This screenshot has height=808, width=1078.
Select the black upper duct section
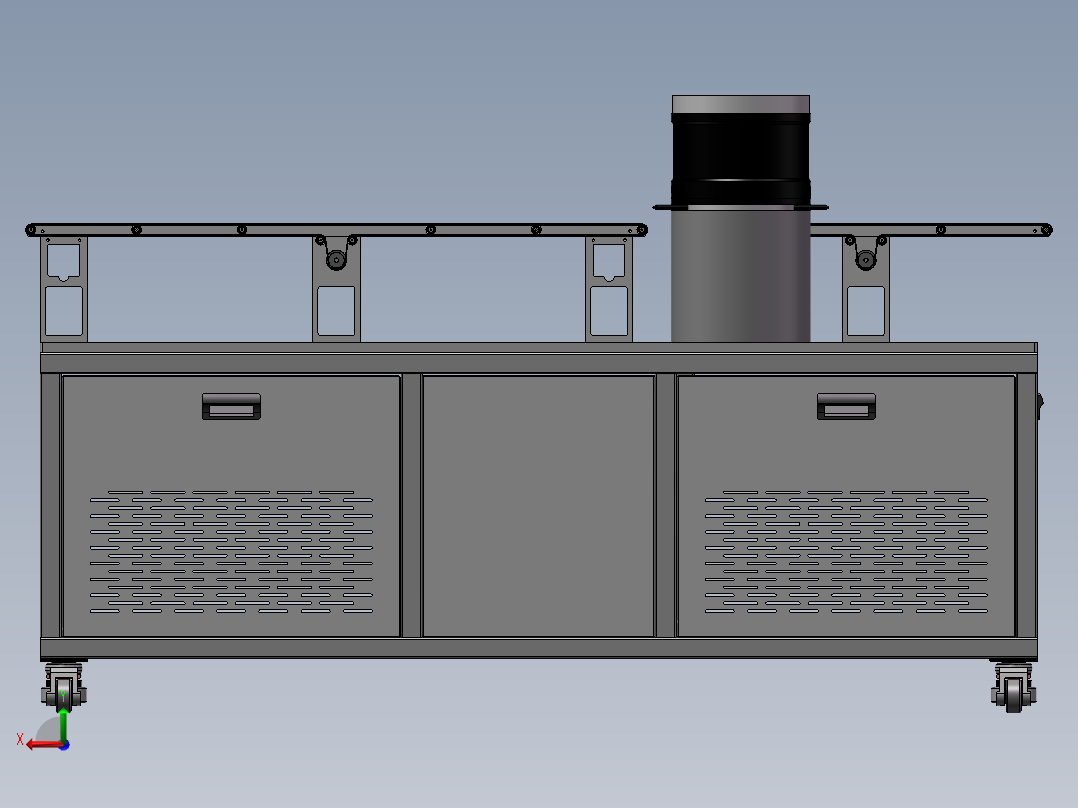coord(740,159)
